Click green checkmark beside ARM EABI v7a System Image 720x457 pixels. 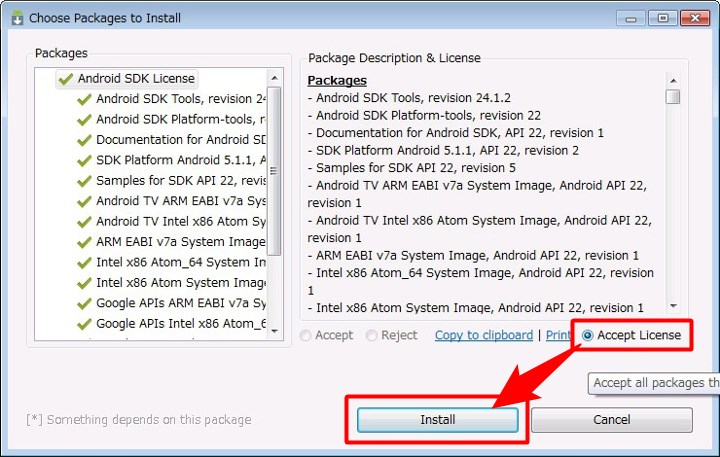[84, 243]
